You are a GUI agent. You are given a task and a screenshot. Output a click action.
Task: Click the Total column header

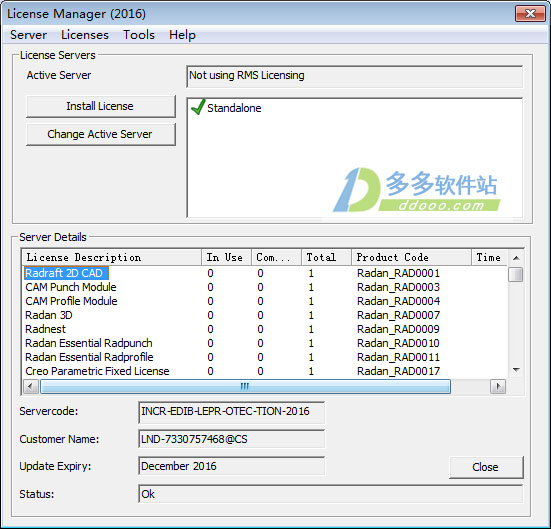click(x=326, y=257)
